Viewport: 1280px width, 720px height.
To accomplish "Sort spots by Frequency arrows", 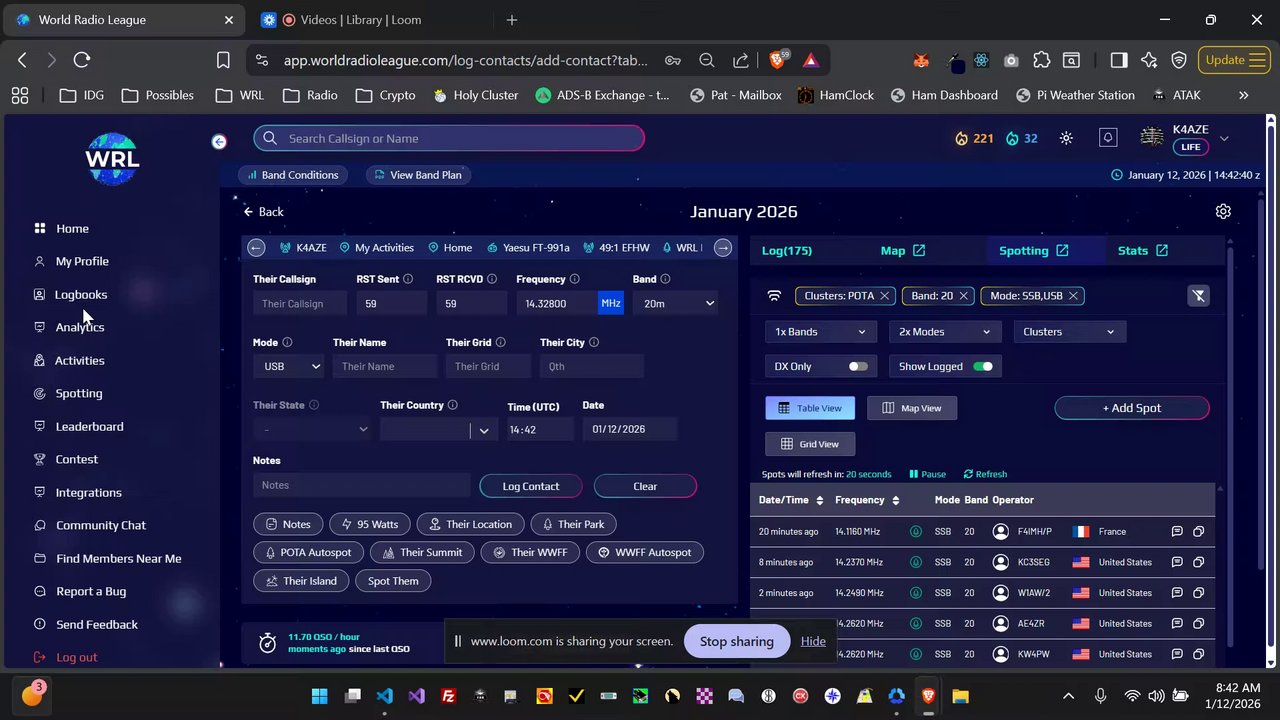I will [x=895, y=500].
